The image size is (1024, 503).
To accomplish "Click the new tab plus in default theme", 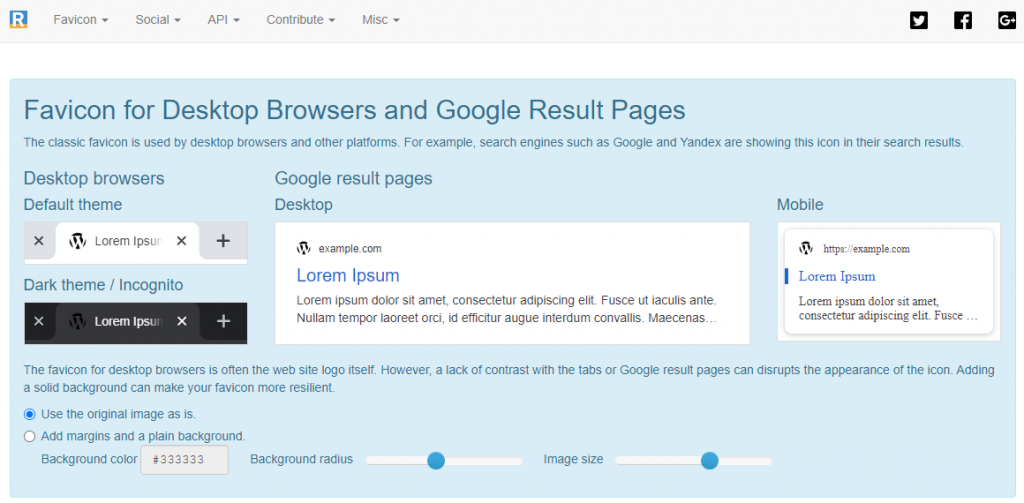I will (223, 241).
